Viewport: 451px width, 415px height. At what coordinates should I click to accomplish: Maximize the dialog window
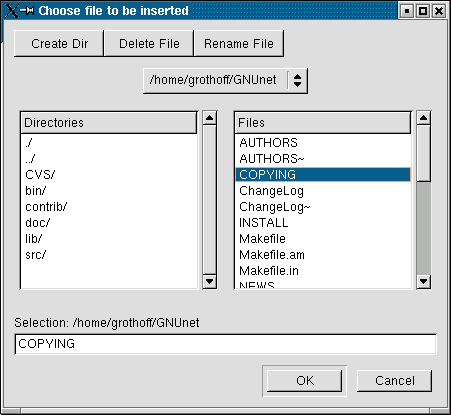(423, 11)
